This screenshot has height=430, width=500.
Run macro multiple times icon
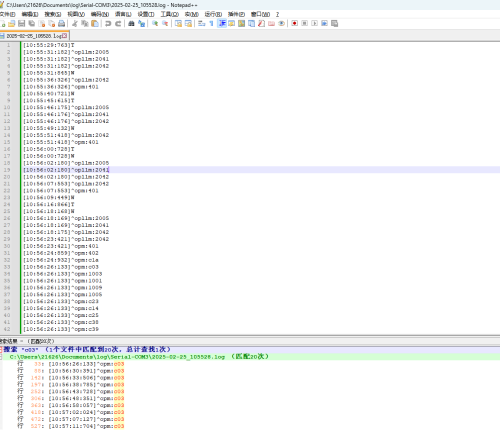(x=324, y=23)
